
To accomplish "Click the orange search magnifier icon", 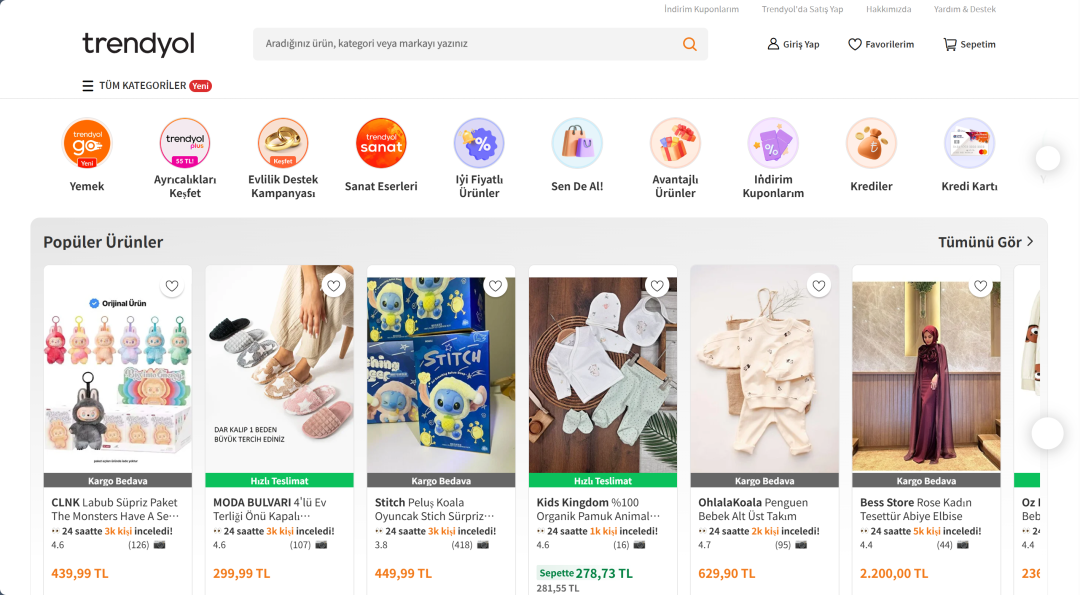I will pos(690,44).
